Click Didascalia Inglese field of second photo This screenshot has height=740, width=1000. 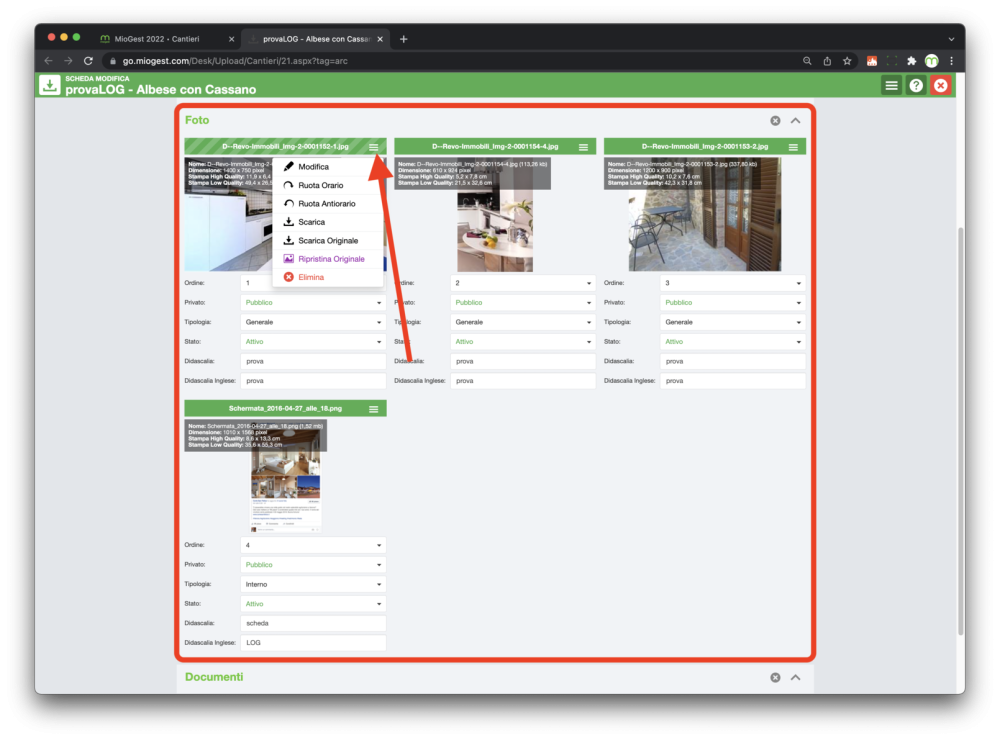tap(522, 381)
